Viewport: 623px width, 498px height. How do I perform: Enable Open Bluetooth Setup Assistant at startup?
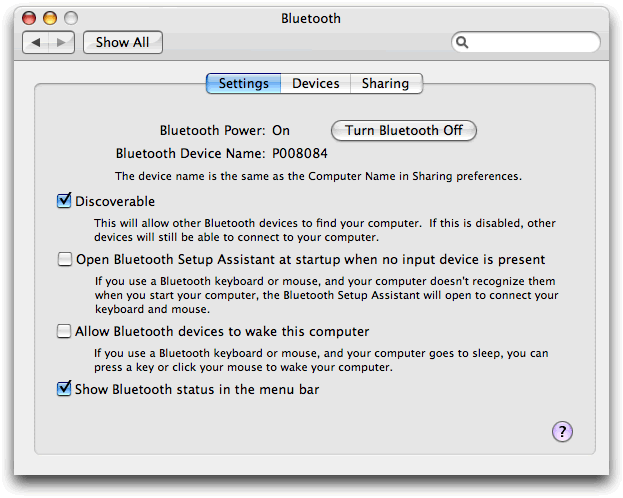coord(64,259)
